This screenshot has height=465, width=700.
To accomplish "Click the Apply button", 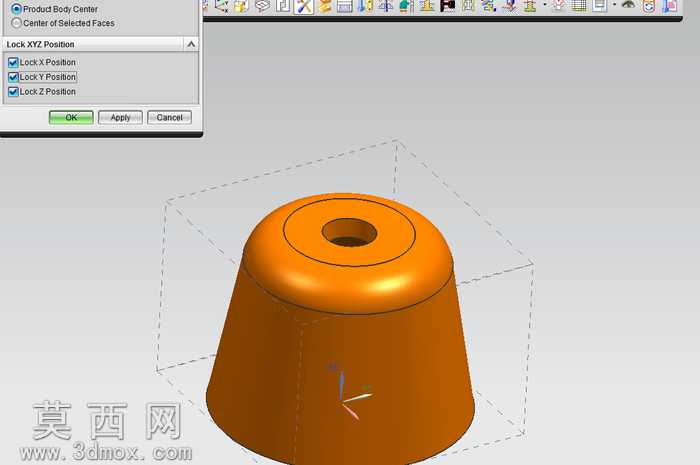I will tap(120, 118).
